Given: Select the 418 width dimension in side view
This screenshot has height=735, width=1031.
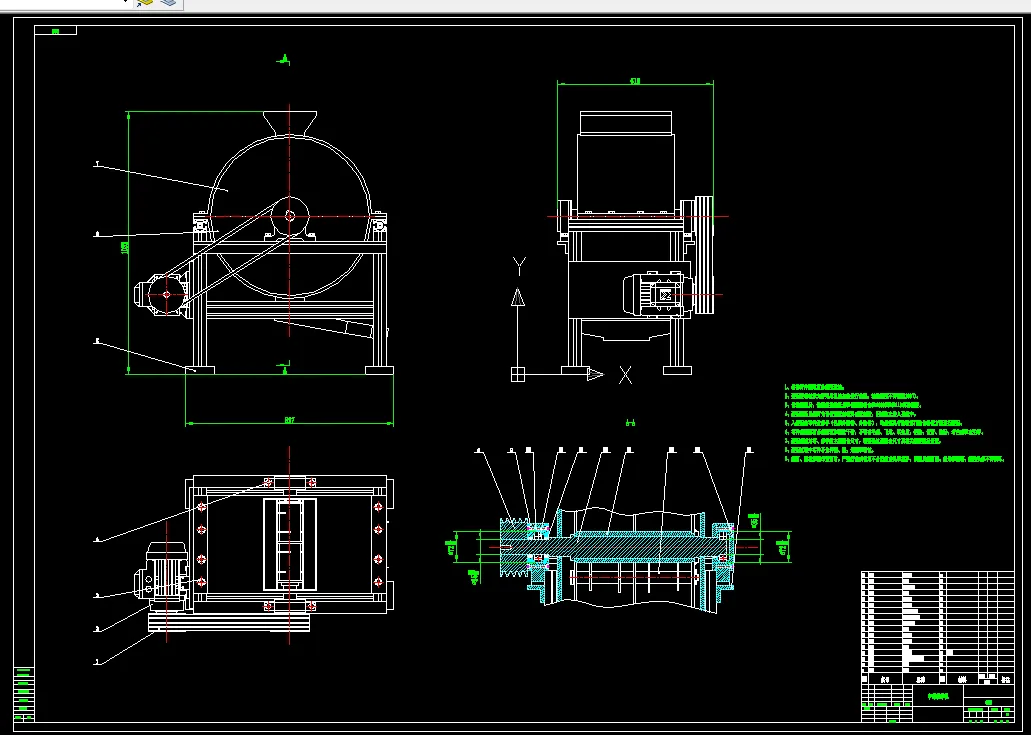Looking at the screenshot, I should click(635, 81).
